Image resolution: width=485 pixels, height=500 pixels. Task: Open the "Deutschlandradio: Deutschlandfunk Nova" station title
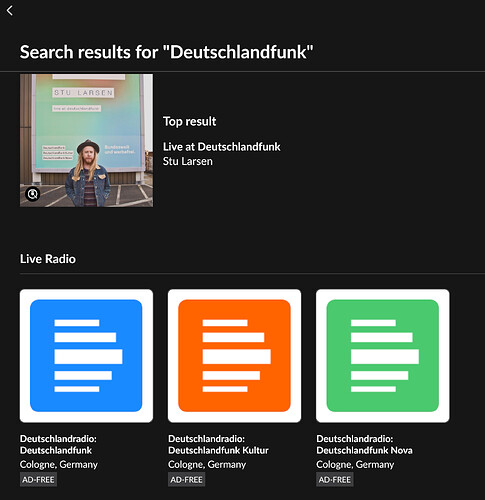click(x=364, y=444)
